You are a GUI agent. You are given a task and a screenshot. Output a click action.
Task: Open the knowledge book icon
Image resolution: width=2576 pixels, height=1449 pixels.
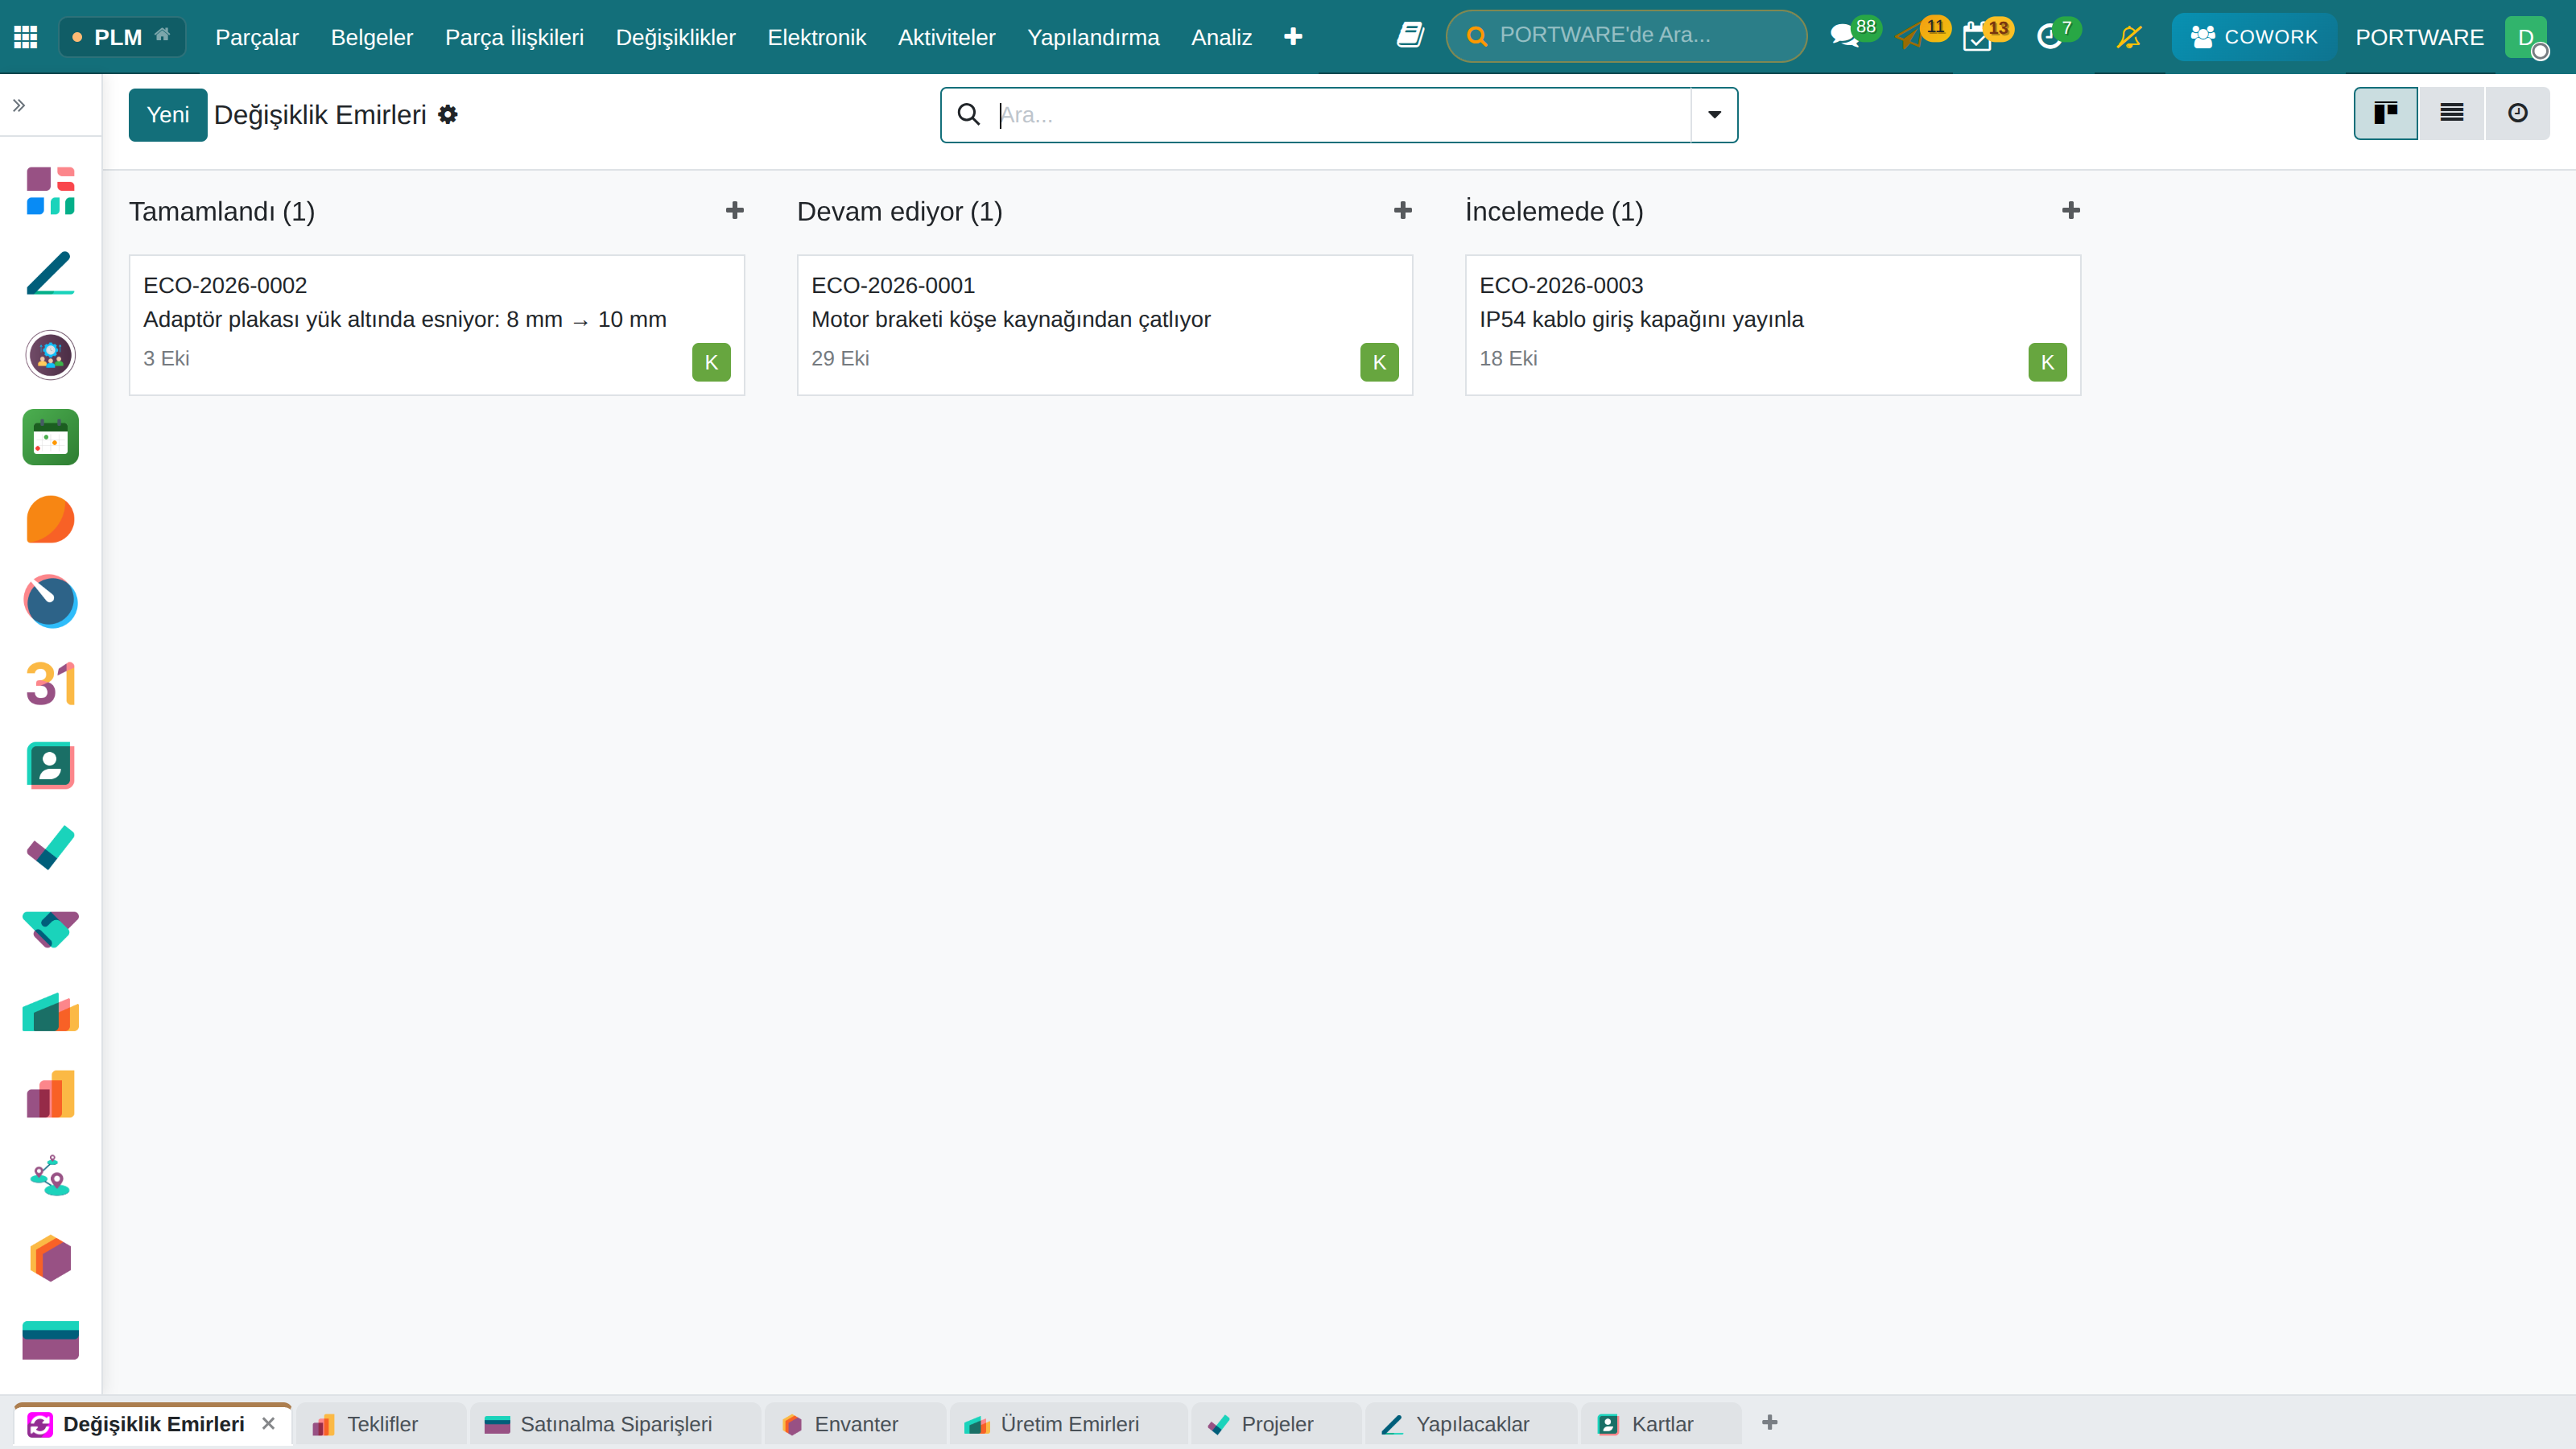click(1410, 36)
